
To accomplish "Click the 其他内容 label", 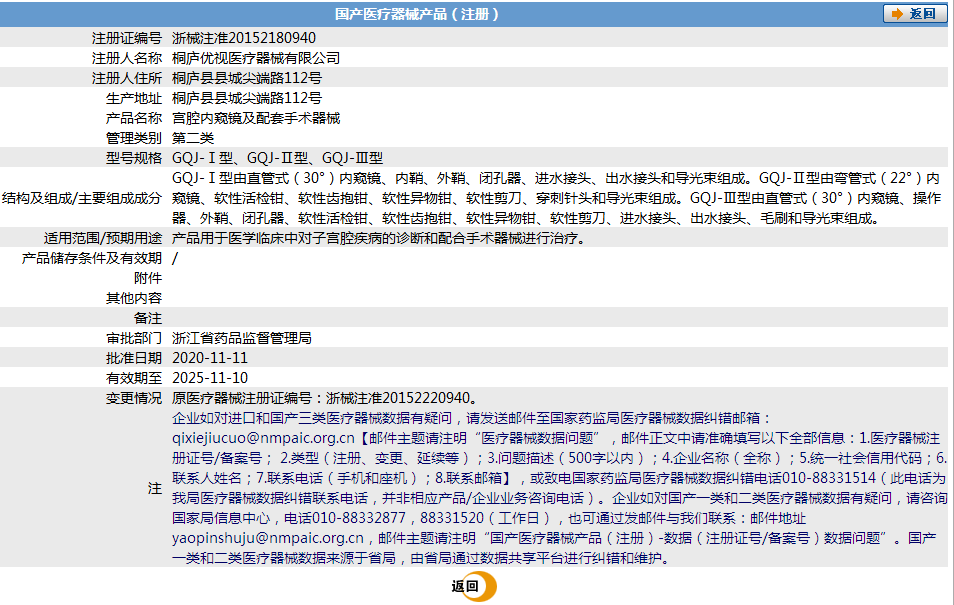I will 134,298.
